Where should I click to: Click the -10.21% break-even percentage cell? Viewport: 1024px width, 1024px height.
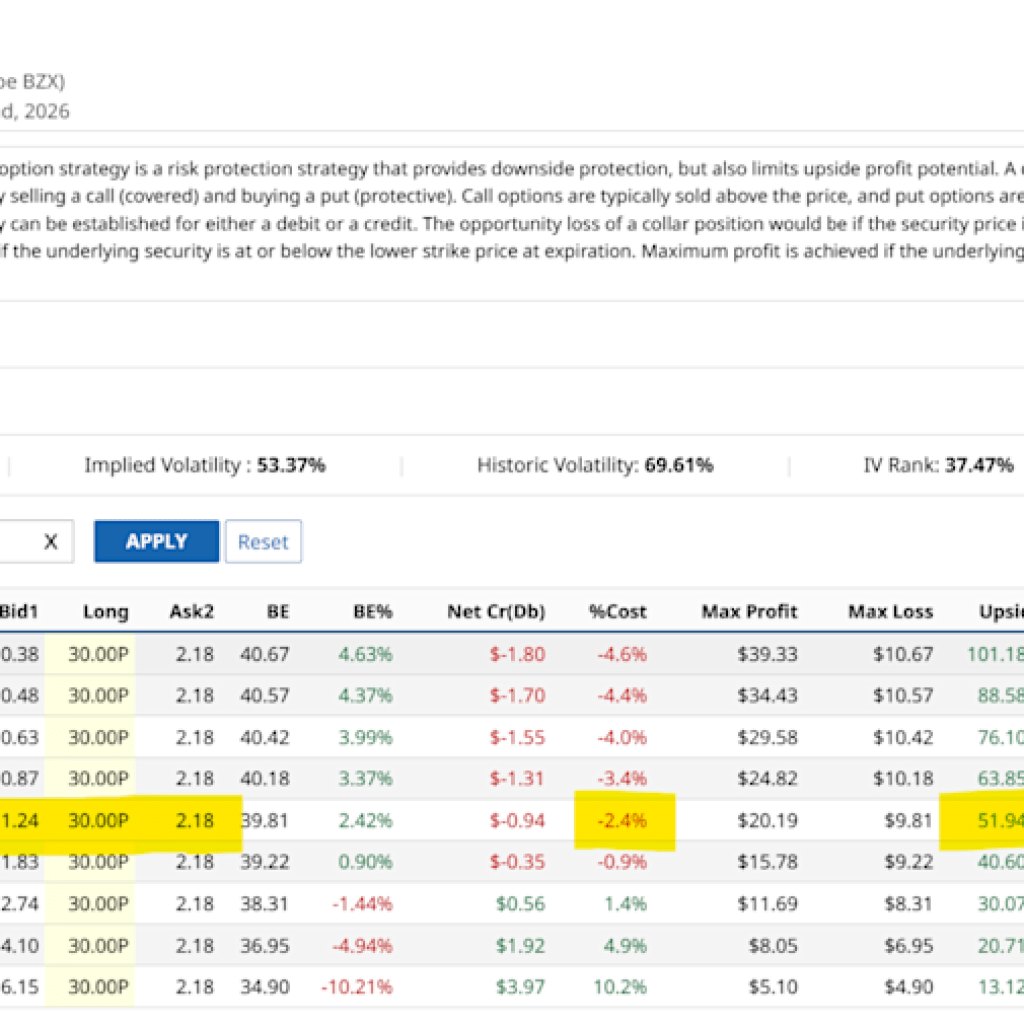pos(356,987)
